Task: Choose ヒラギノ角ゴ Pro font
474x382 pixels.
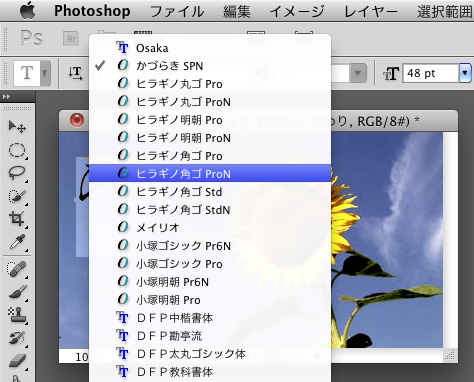Action: (210, 156)
